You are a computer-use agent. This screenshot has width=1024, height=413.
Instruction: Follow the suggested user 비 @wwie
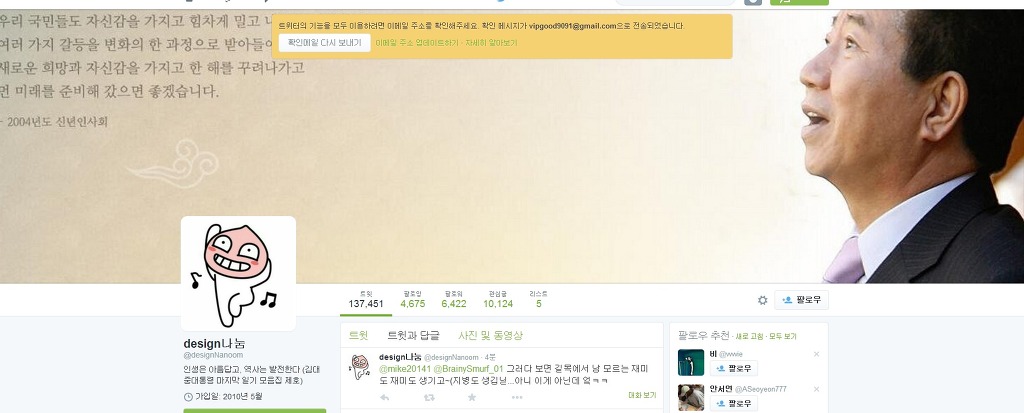coord(733,369)
